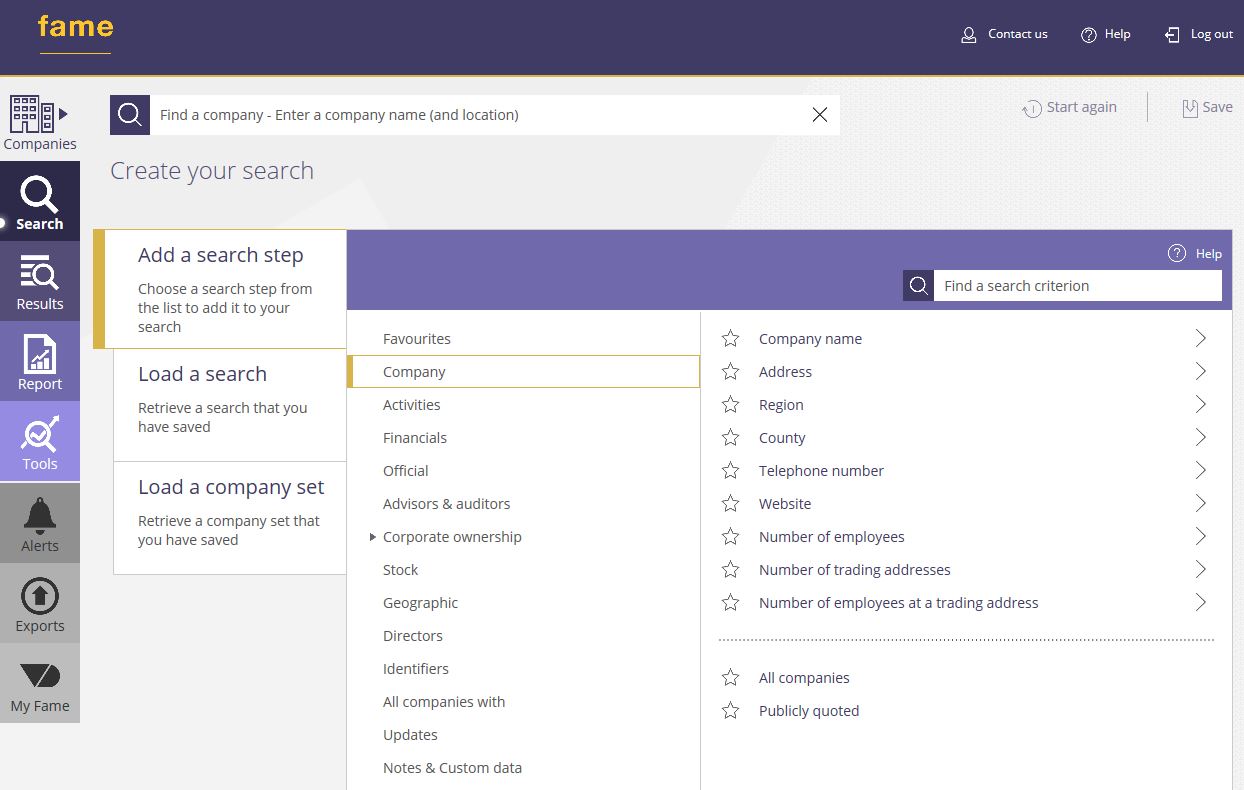Expand the Region criterion chevron
This screenshot has height=790, width=1244.
point(1200,405)
